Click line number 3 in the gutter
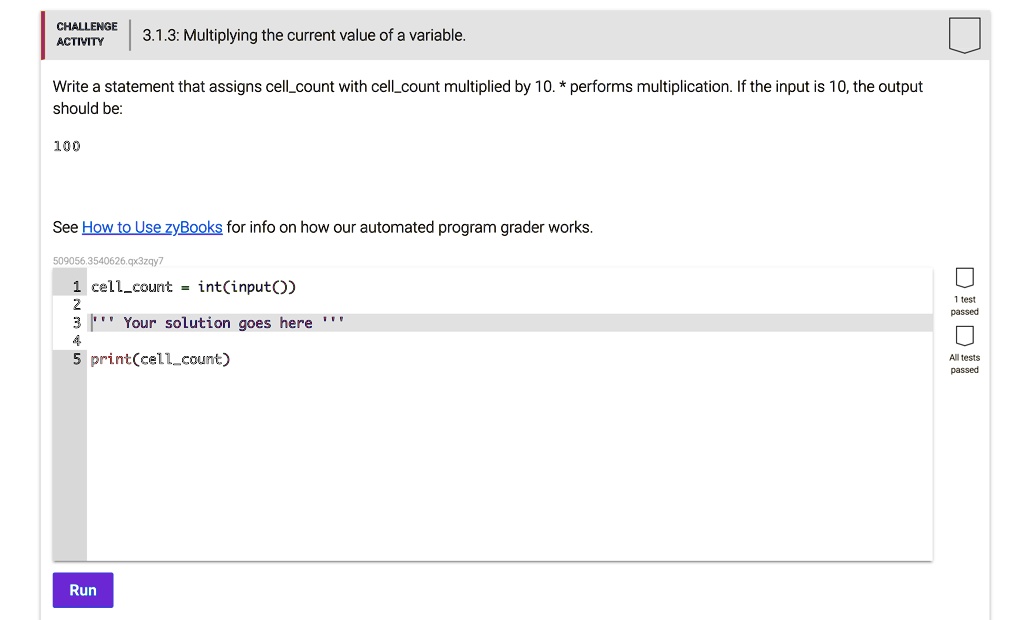Viewport: 1024px width, 620px height. (x=76, y=322)
